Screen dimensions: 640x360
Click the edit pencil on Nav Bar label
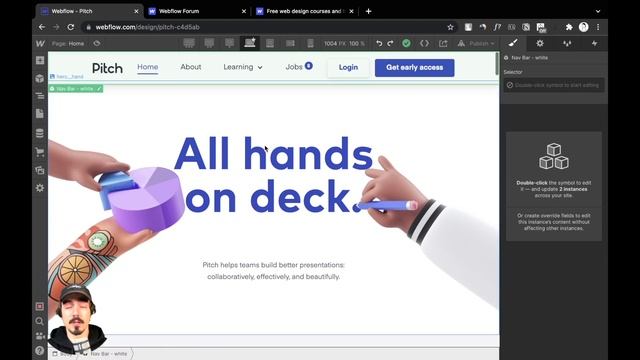click(99, 89)
